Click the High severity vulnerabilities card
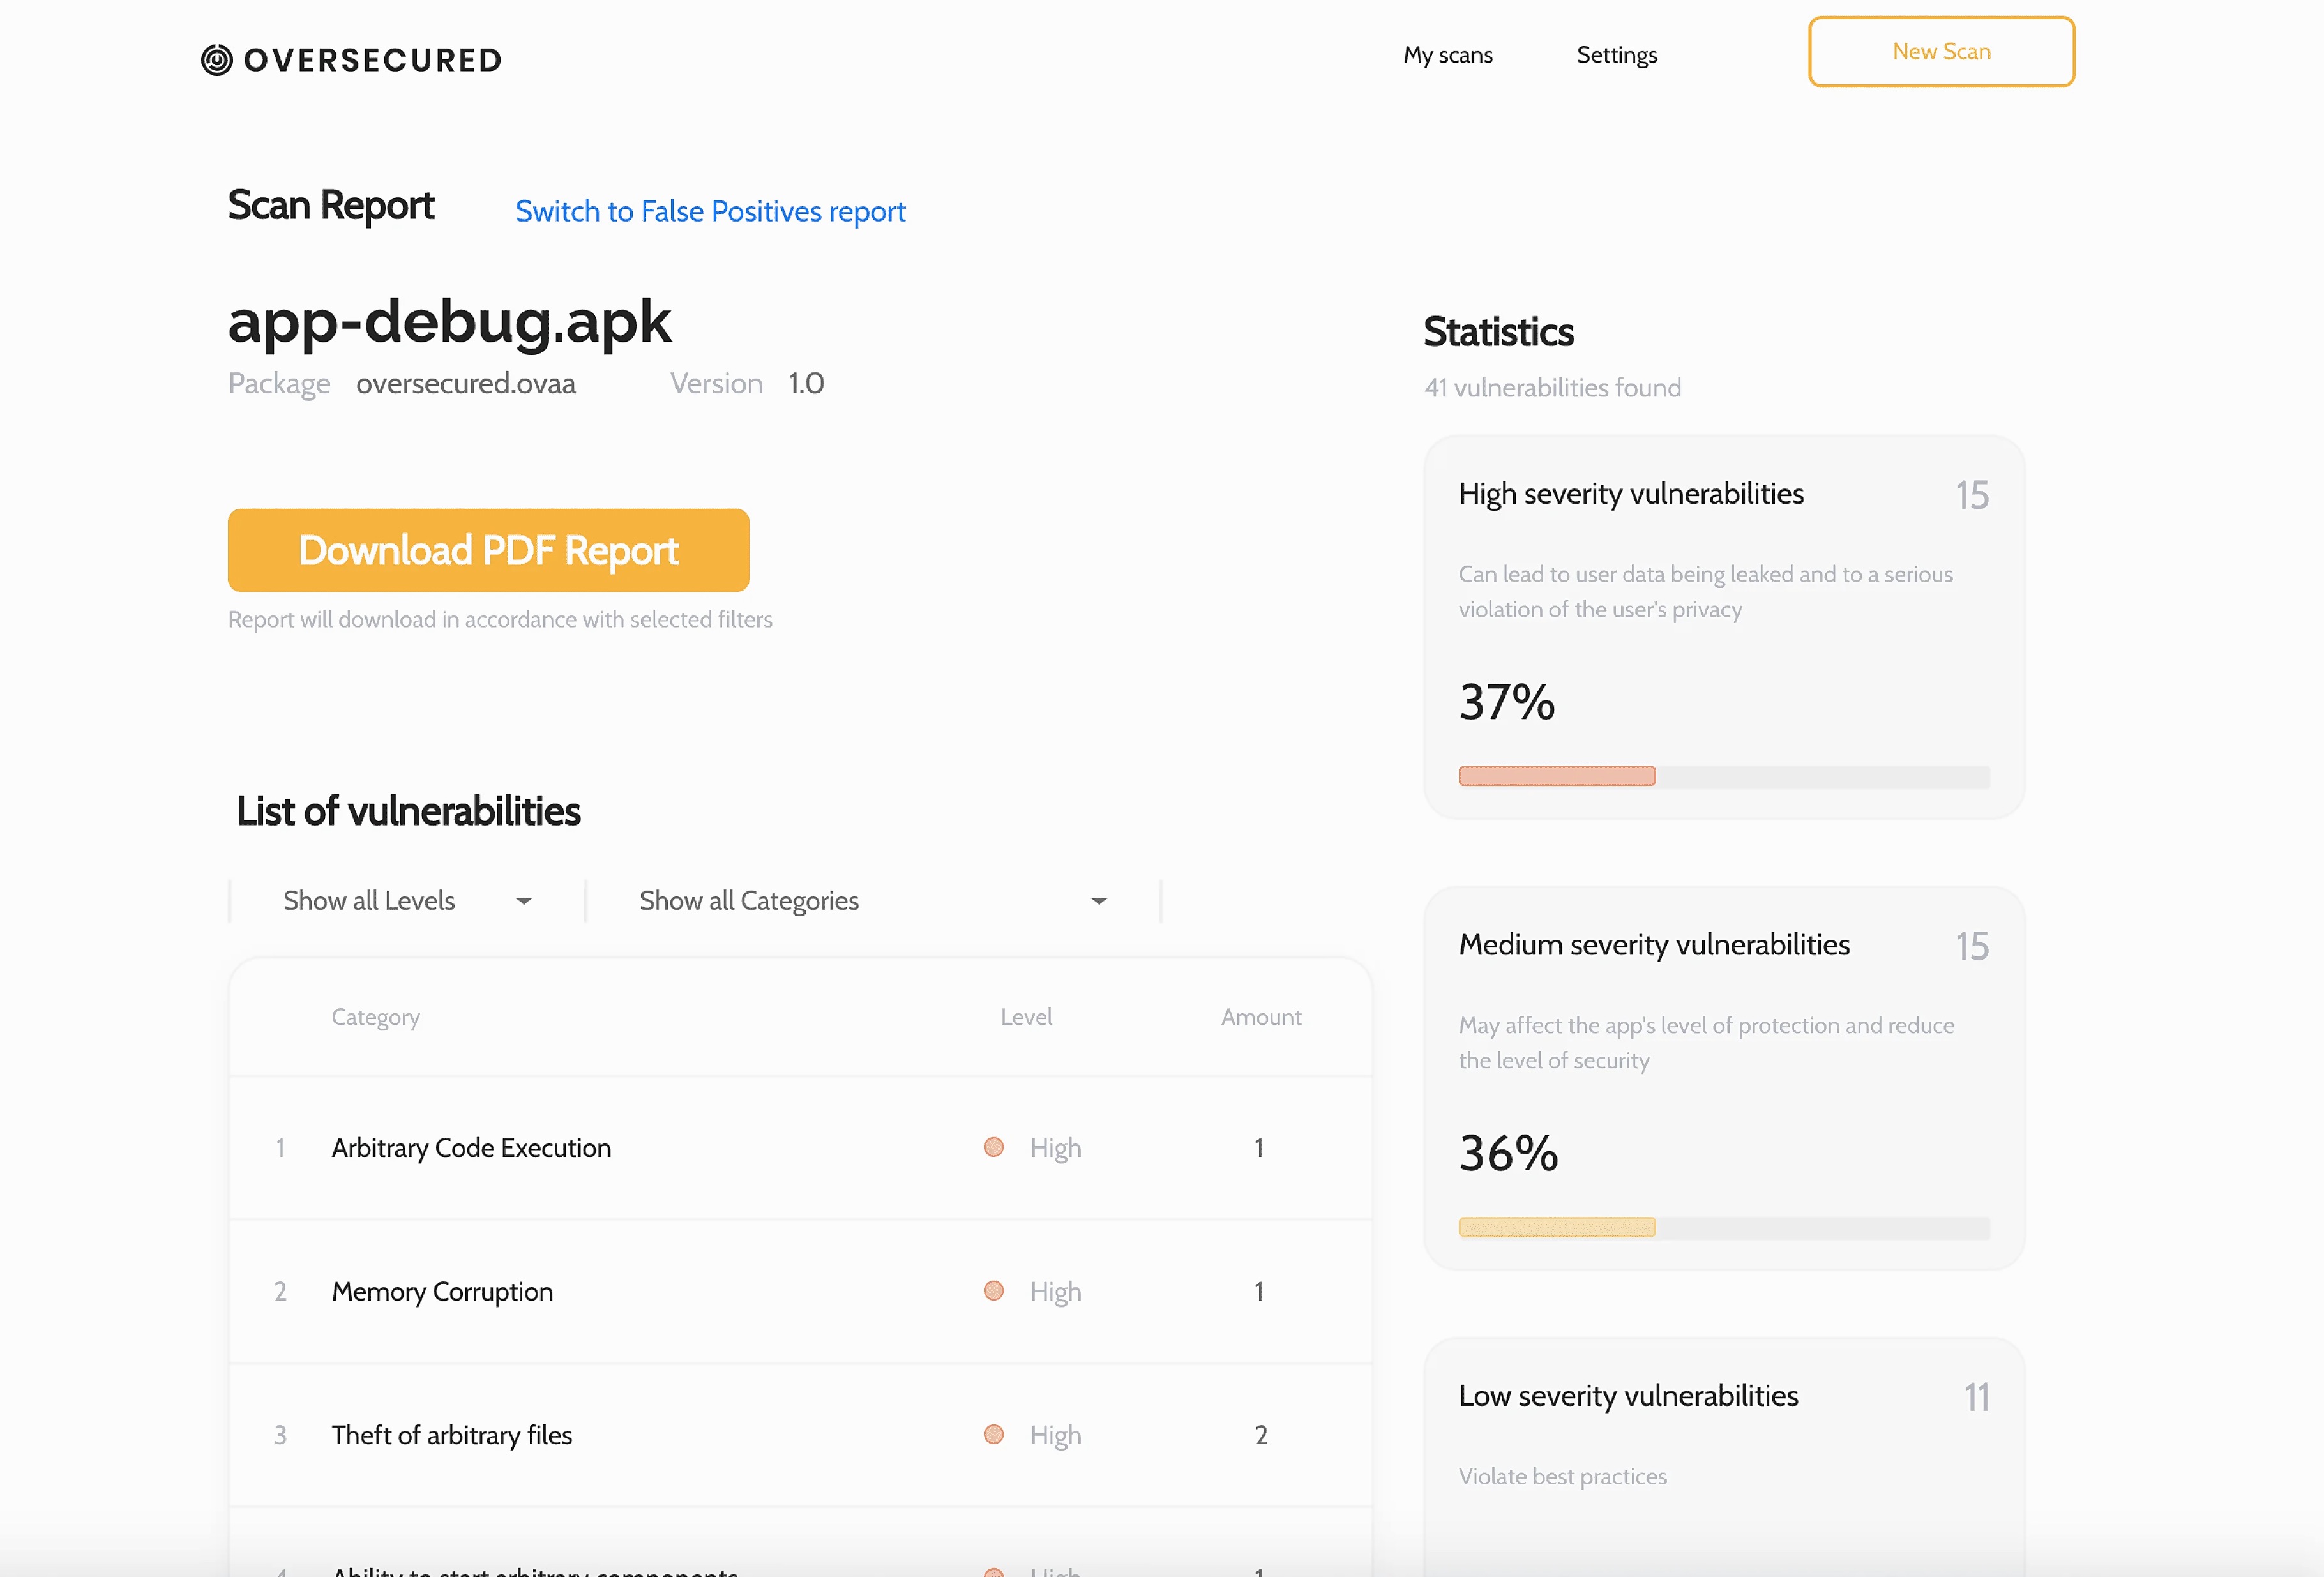 1723,627
